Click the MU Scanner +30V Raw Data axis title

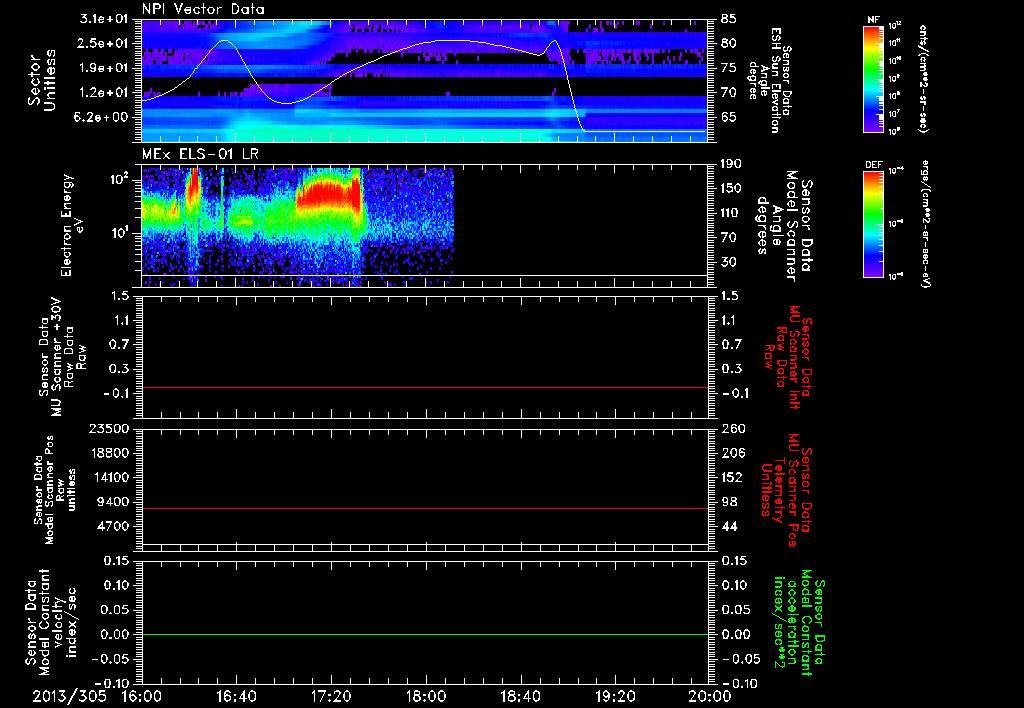62,357
